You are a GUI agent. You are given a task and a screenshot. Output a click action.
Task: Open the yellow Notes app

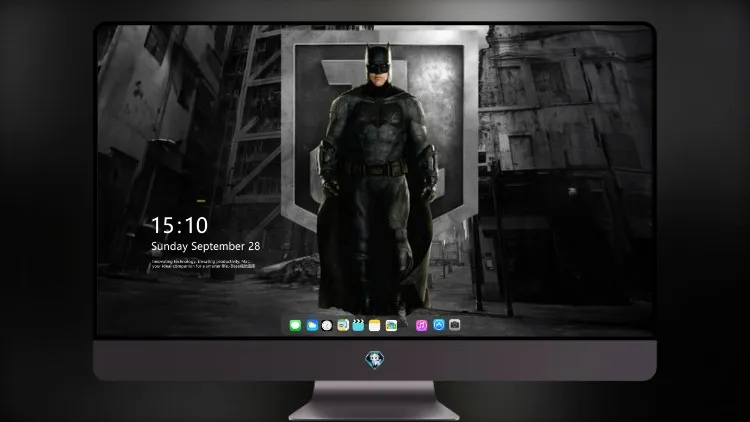(x=375, y=325)
